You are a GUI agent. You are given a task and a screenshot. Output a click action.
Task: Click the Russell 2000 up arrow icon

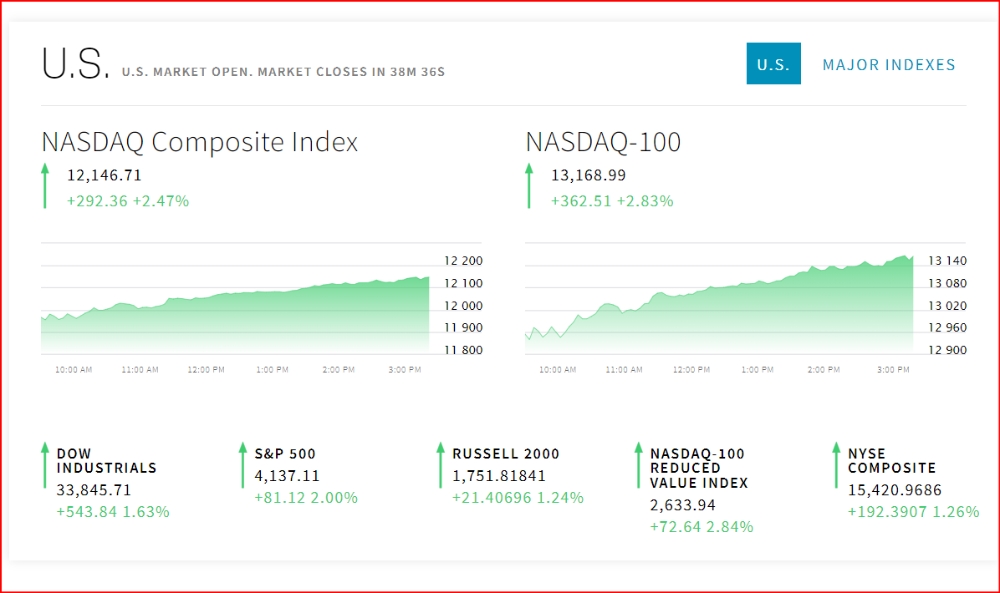point(440,464)
